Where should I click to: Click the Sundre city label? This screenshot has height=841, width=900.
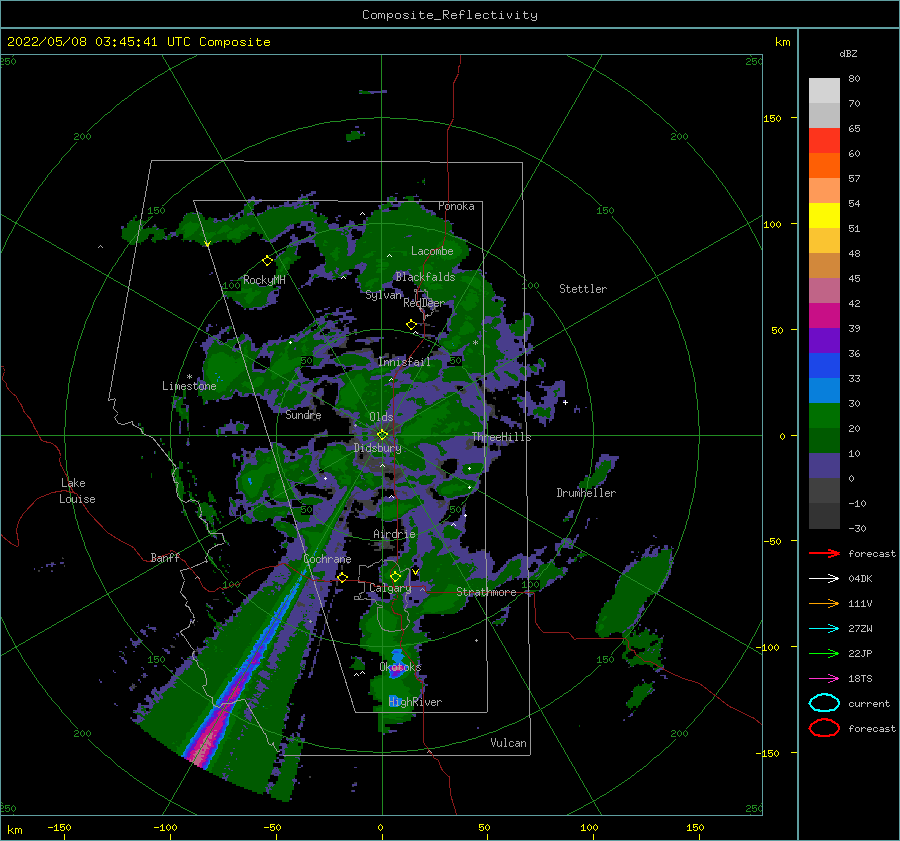click(304, 414)
